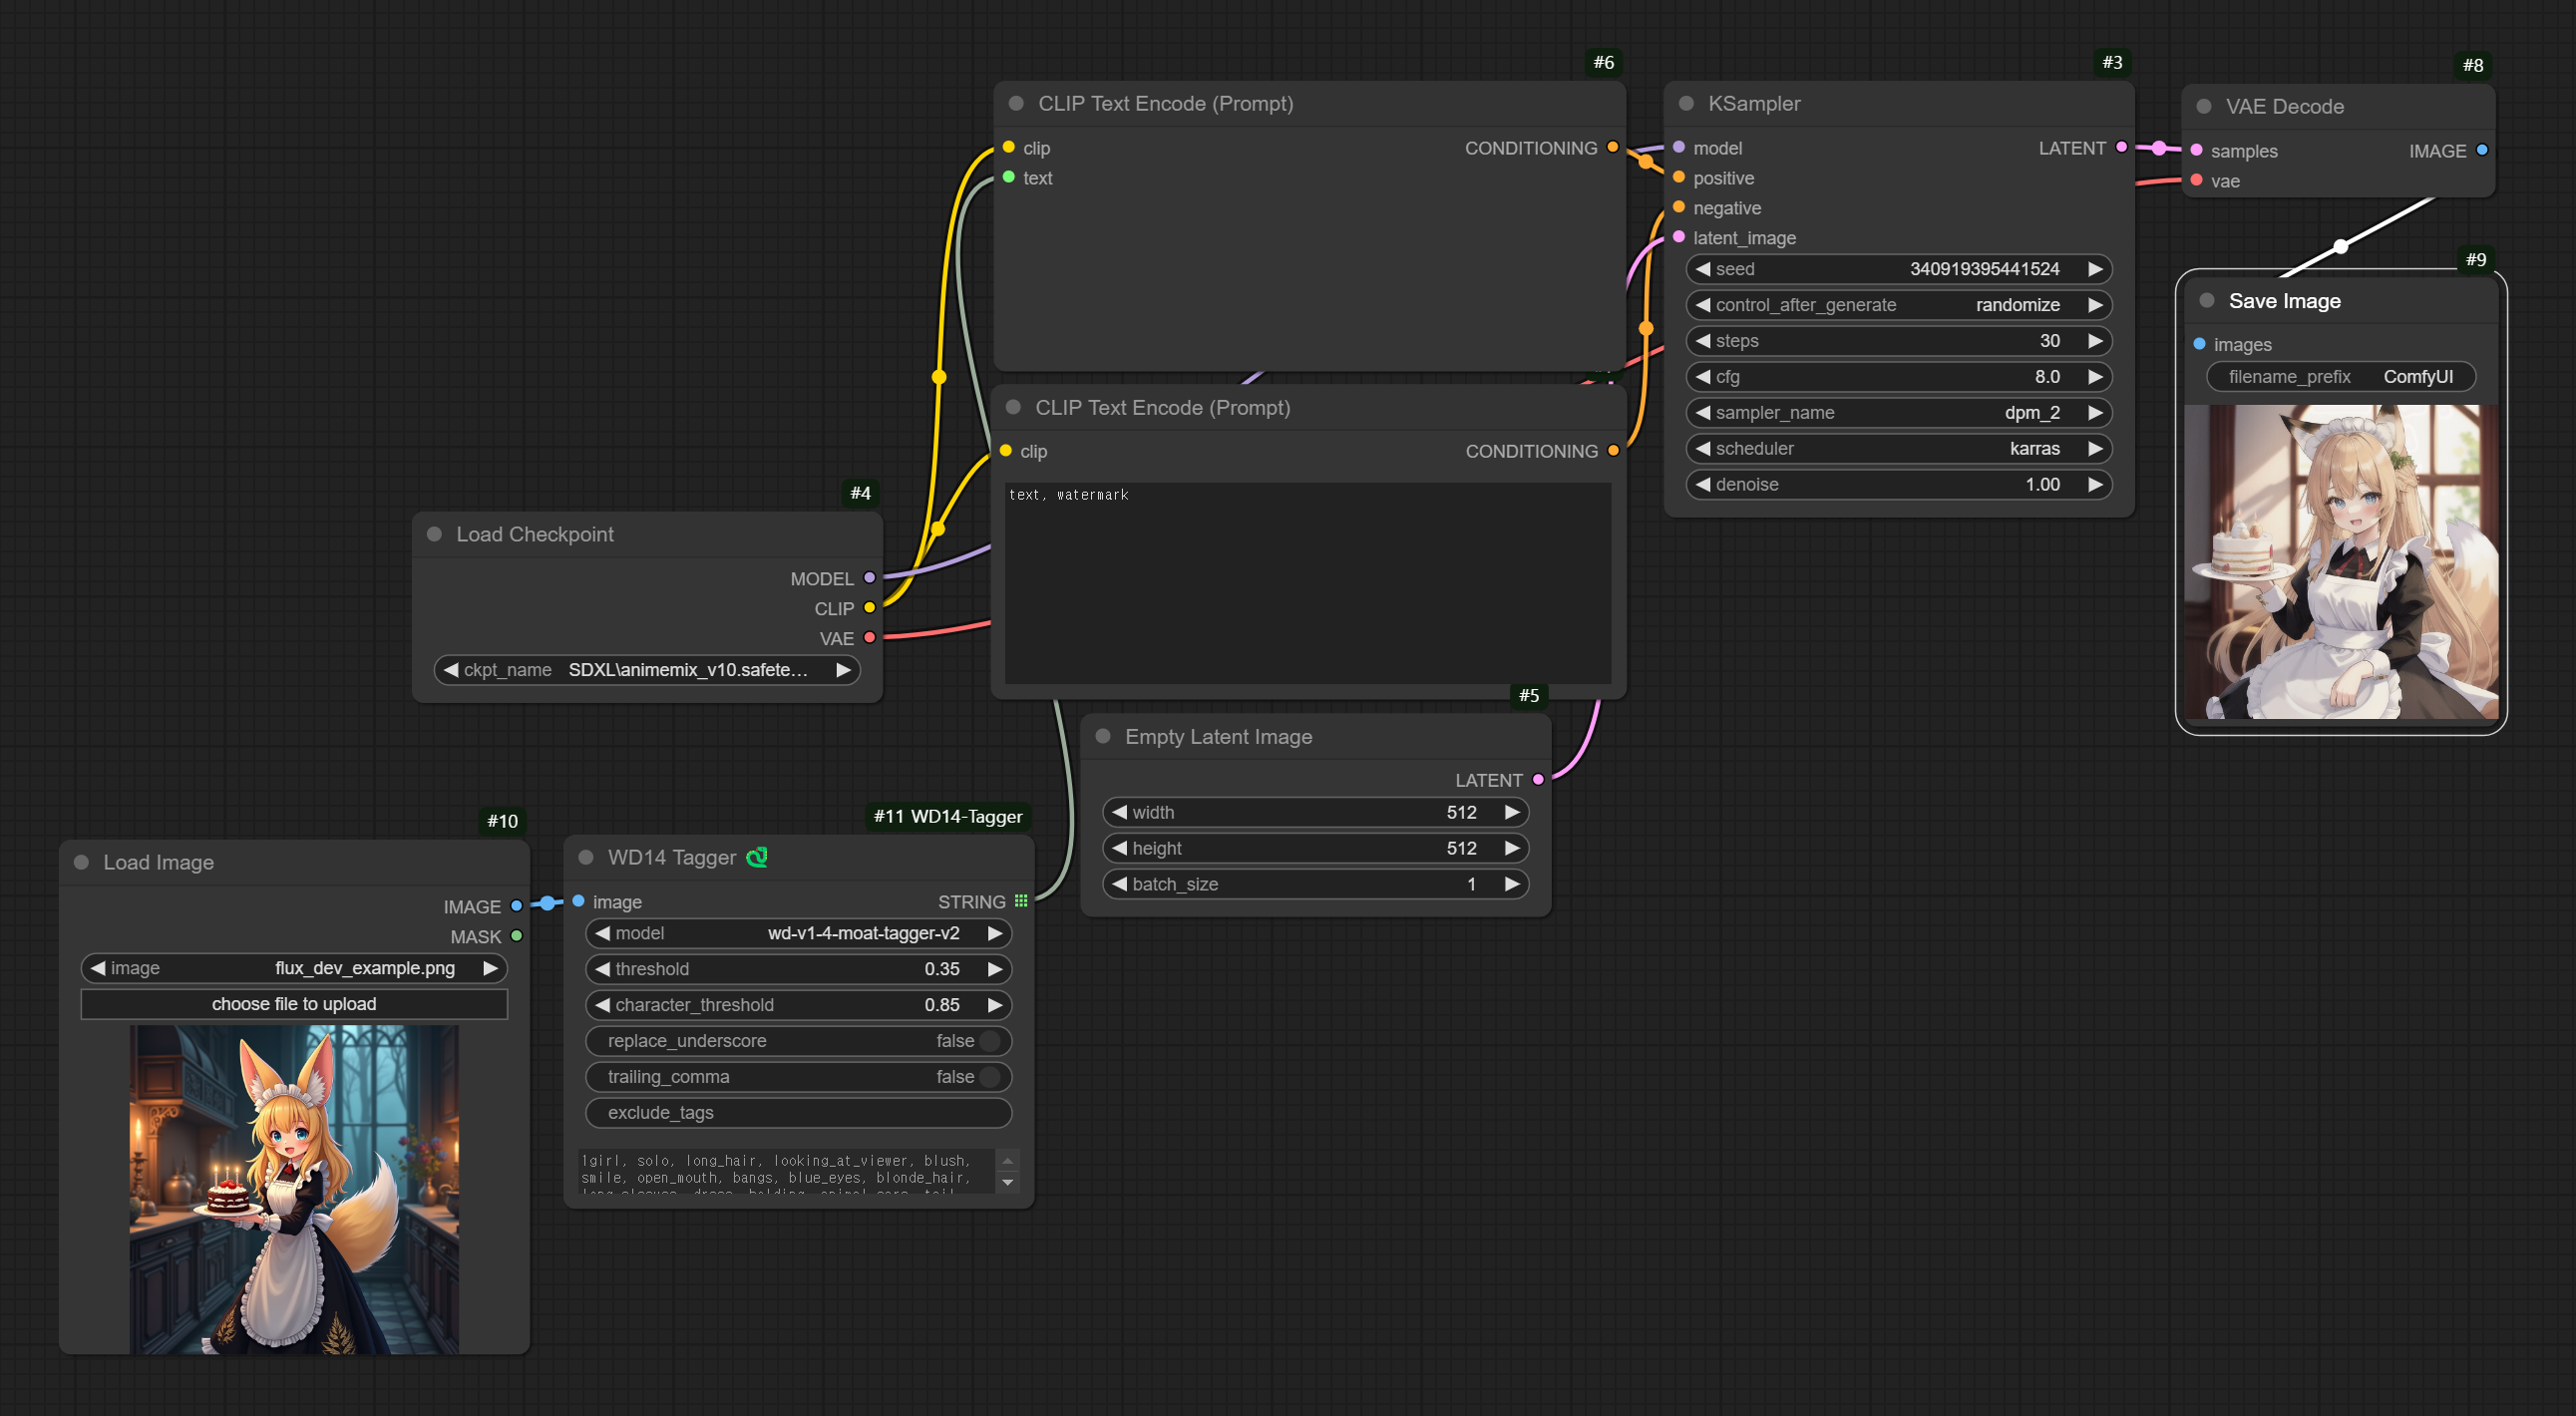Image resolution: width=2576 pixels, height=1416 pixels.
Task: Collapse the Save Image node via its dot
Action: pyautogui.click(x=2207, y=301)
